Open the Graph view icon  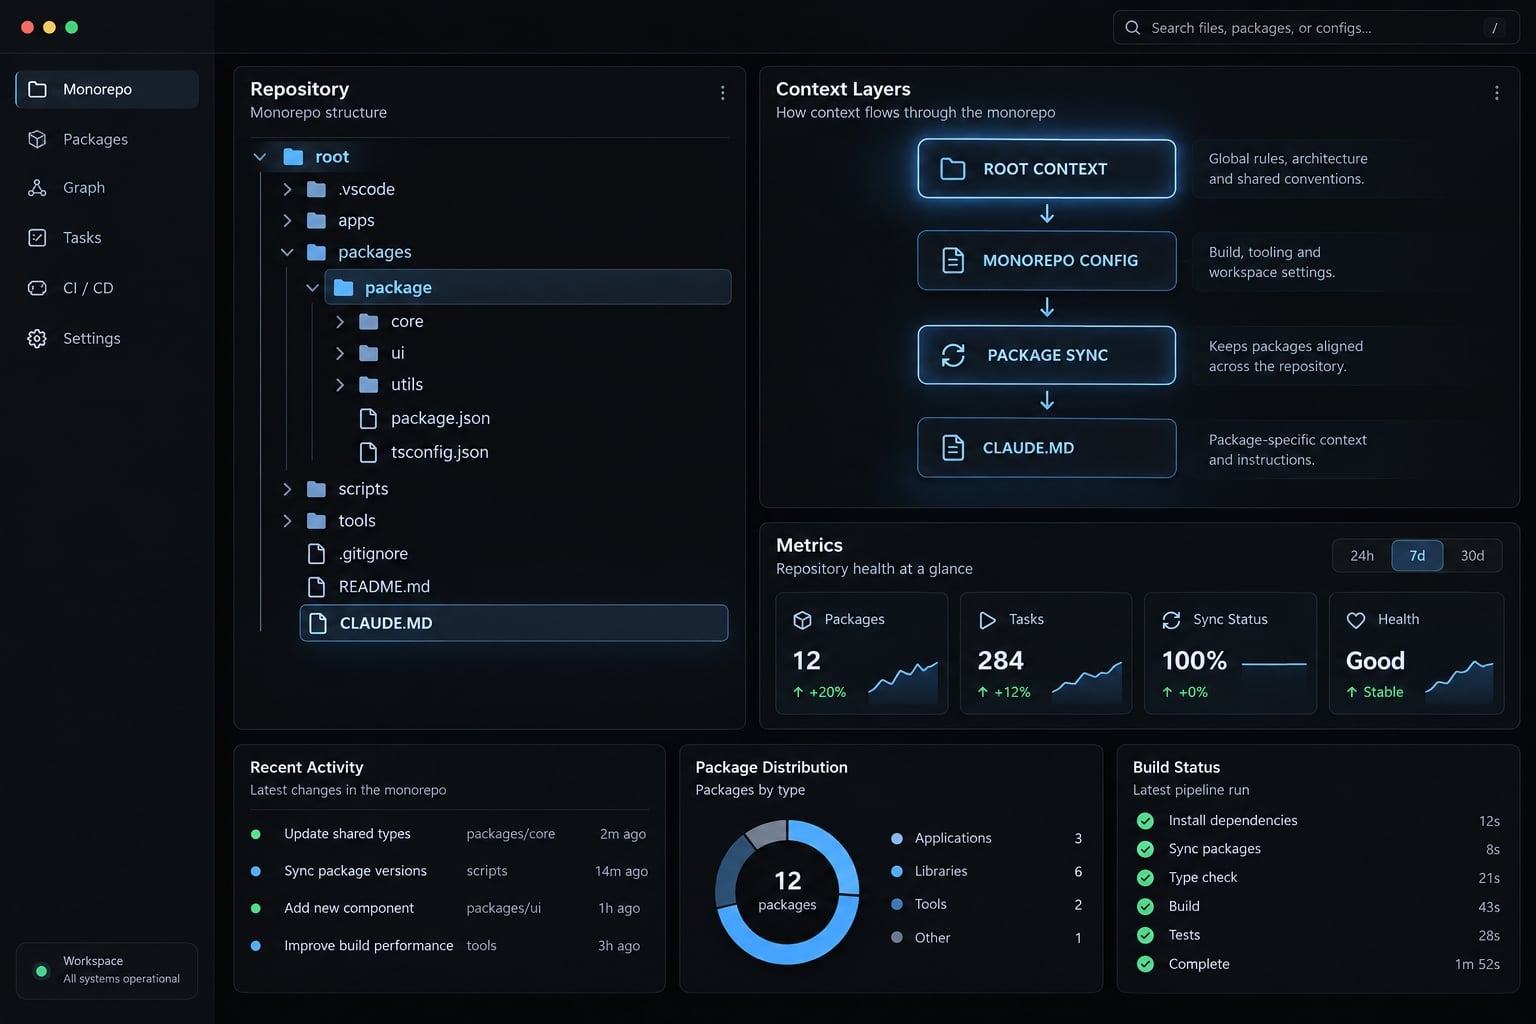37,188
